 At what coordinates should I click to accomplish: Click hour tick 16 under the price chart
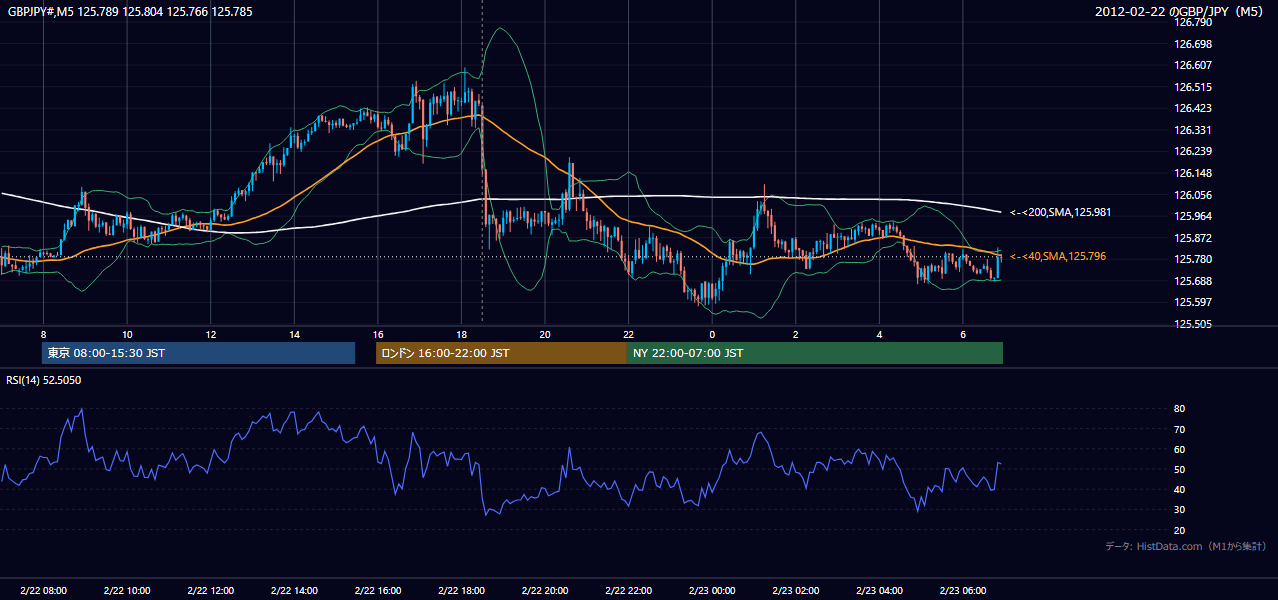377,334
